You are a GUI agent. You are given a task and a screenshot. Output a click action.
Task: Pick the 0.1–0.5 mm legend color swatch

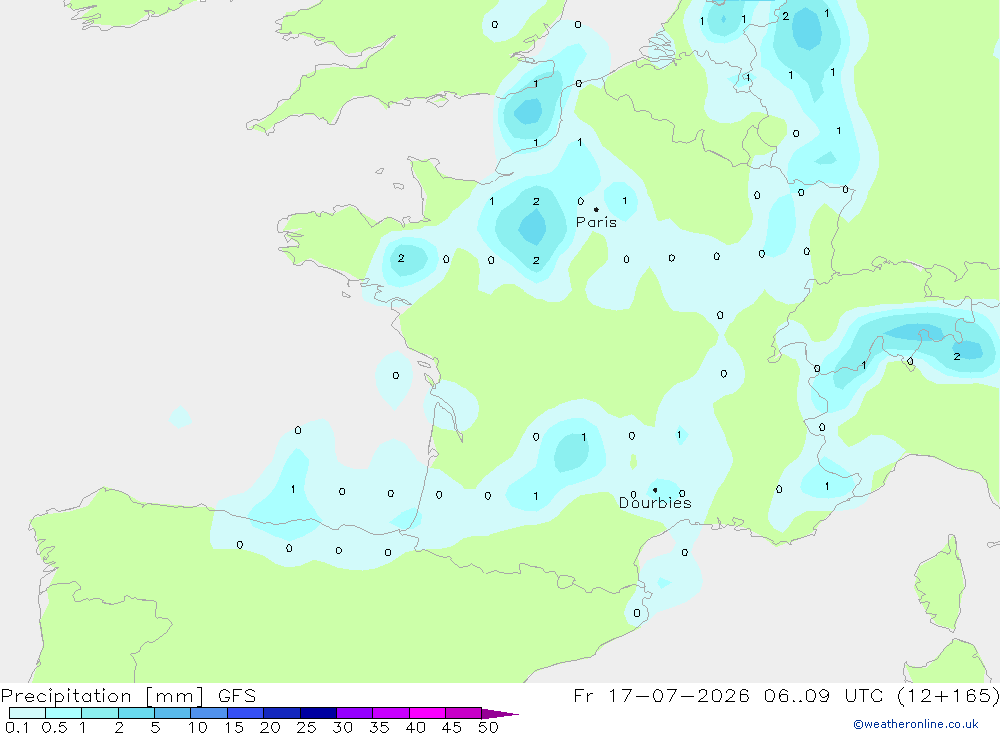point(27,713)
